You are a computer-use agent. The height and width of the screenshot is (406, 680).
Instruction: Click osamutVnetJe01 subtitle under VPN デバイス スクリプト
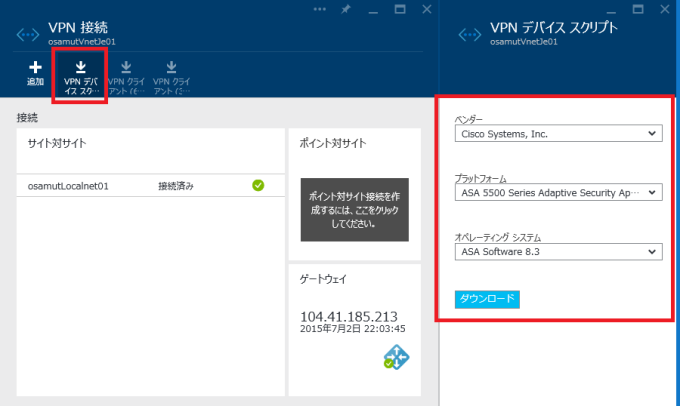click(523, 42)
